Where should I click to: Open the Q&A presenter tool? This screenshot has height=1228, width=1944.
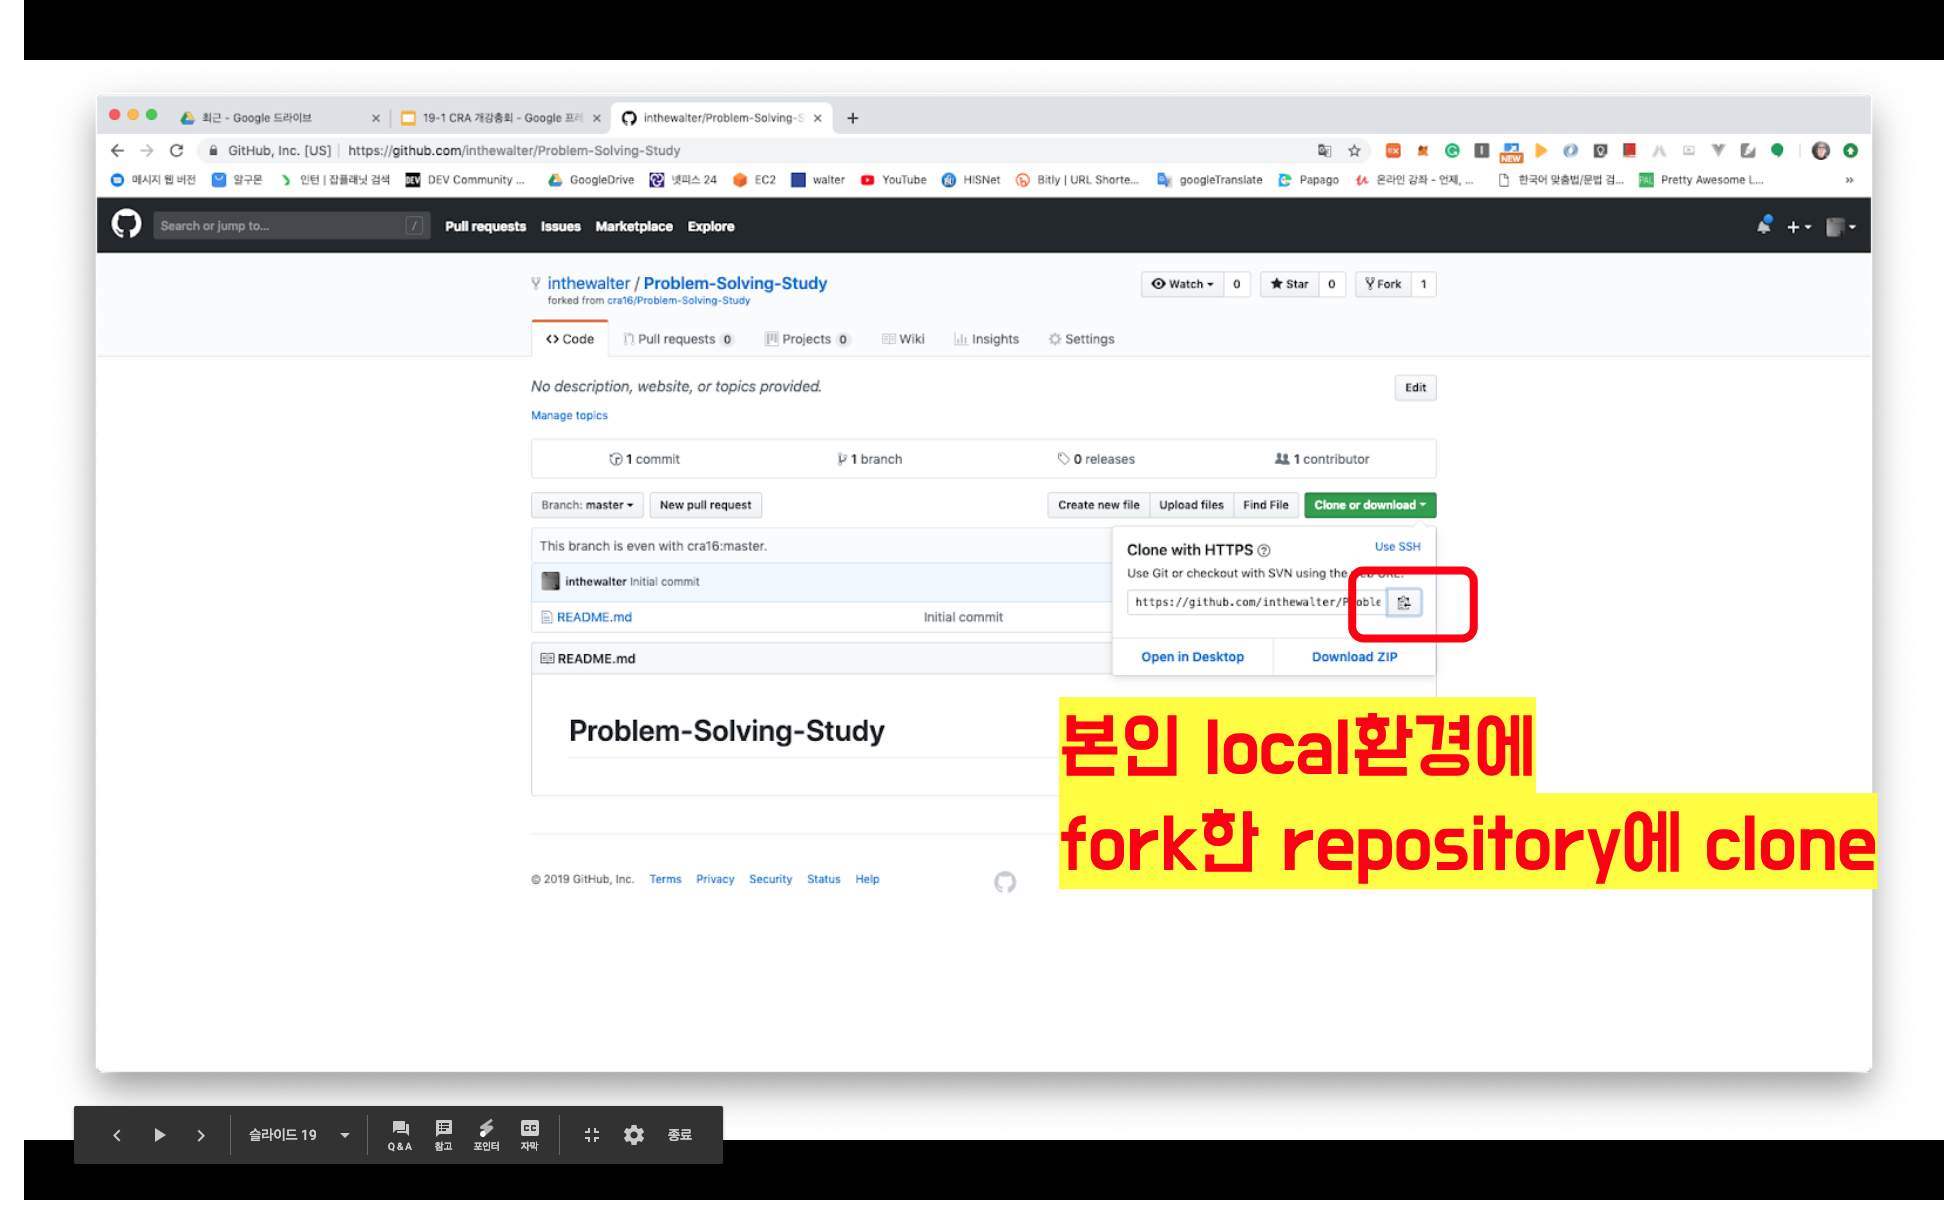coord(400,1135)
